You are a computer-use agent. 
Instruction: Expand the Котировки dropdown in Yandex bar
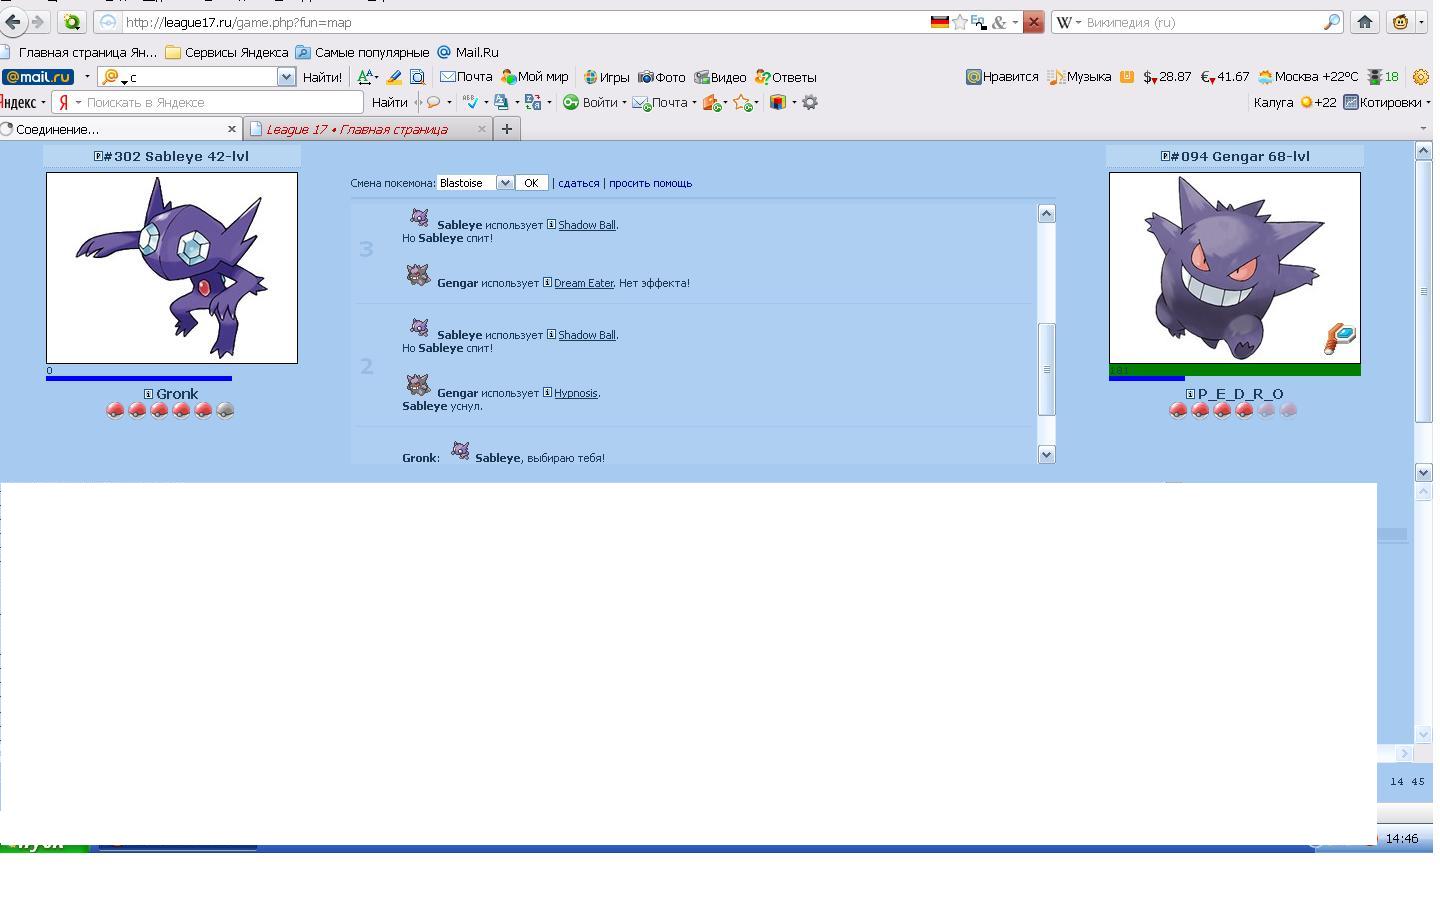tap(1427, 102)
